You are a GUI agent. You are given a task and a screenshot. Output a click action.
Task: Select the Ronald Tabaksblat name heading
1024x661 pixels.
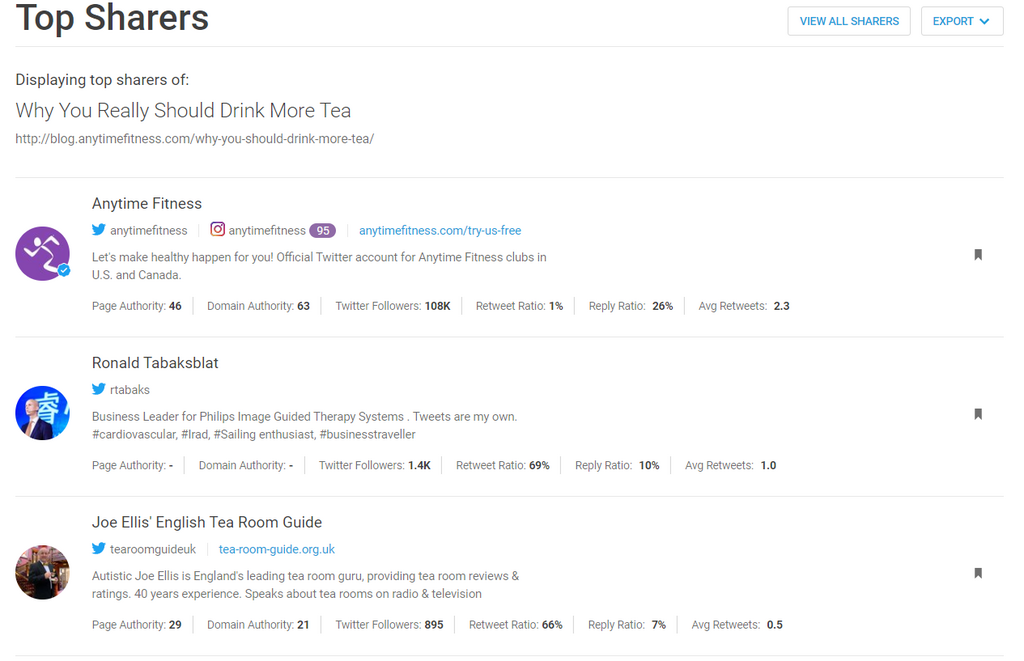pyautogui.click(x=155, y=363)
